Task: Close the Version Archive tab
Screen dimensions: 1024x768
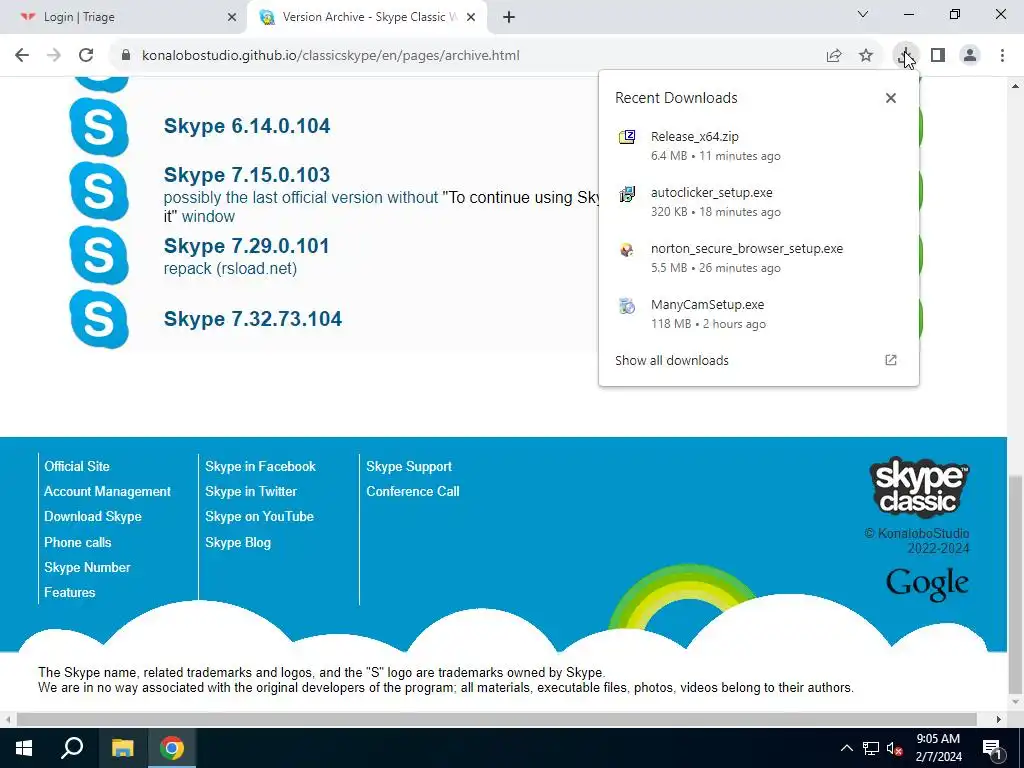Action: pyautogui.click(x=472, y=18)
